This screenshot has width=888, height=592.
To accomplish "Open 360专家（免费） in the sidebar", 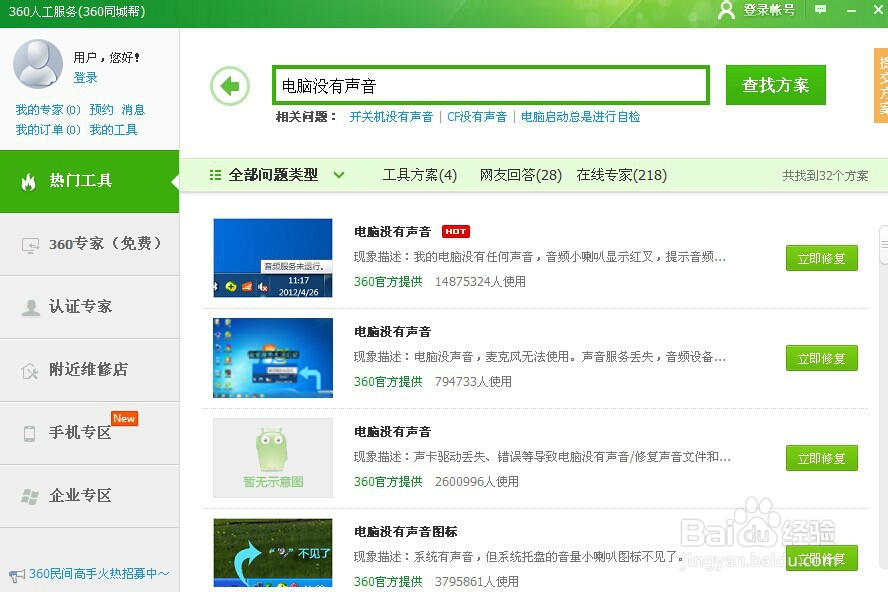I will pos(89,244).
